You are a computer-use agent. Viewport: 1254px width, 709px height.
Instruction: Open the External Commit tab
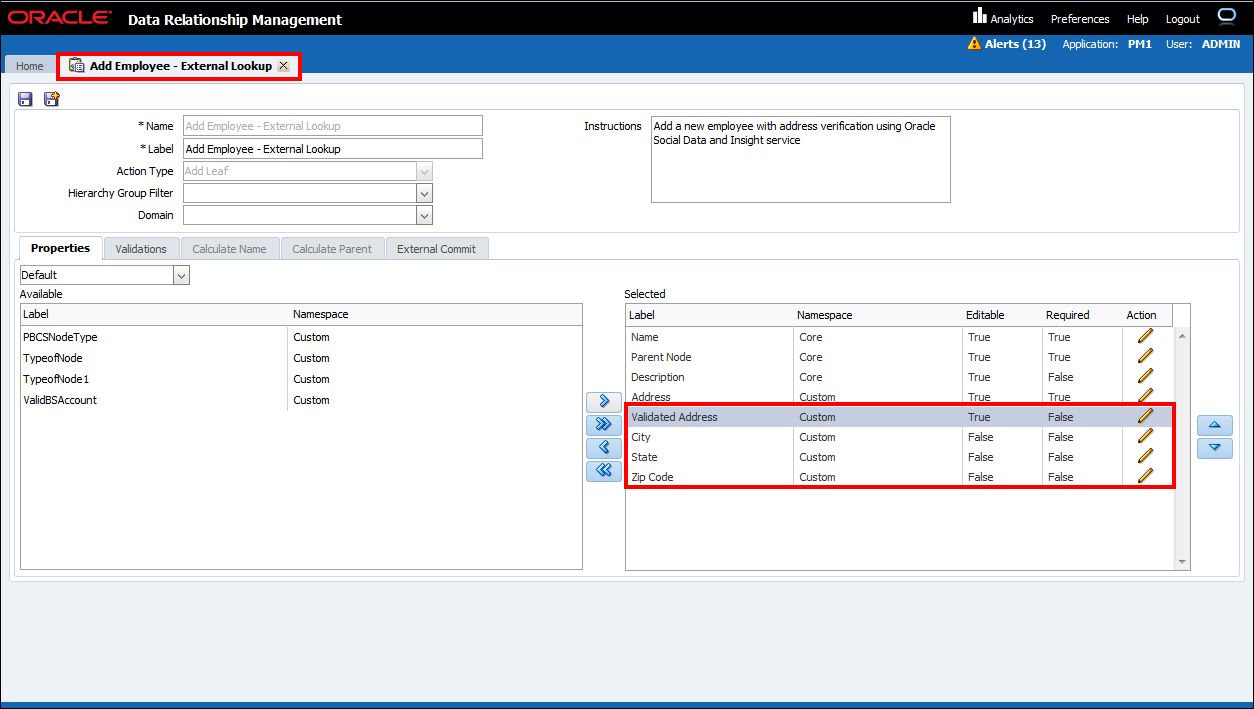click(x=437, y=249)
